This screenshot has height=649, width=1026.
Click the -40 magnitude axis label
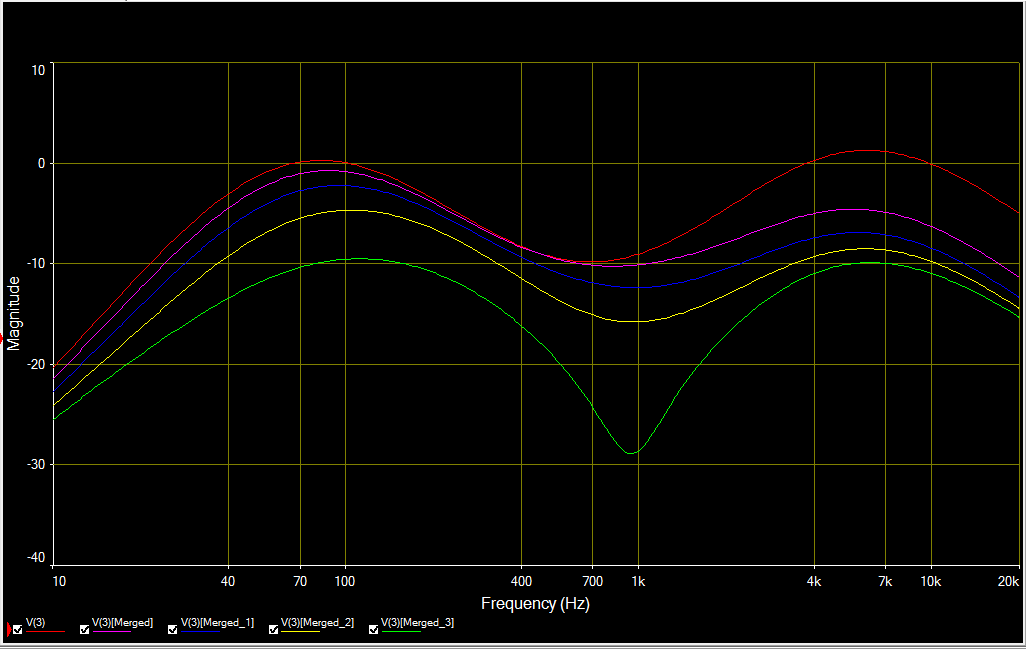coord(35,558)
